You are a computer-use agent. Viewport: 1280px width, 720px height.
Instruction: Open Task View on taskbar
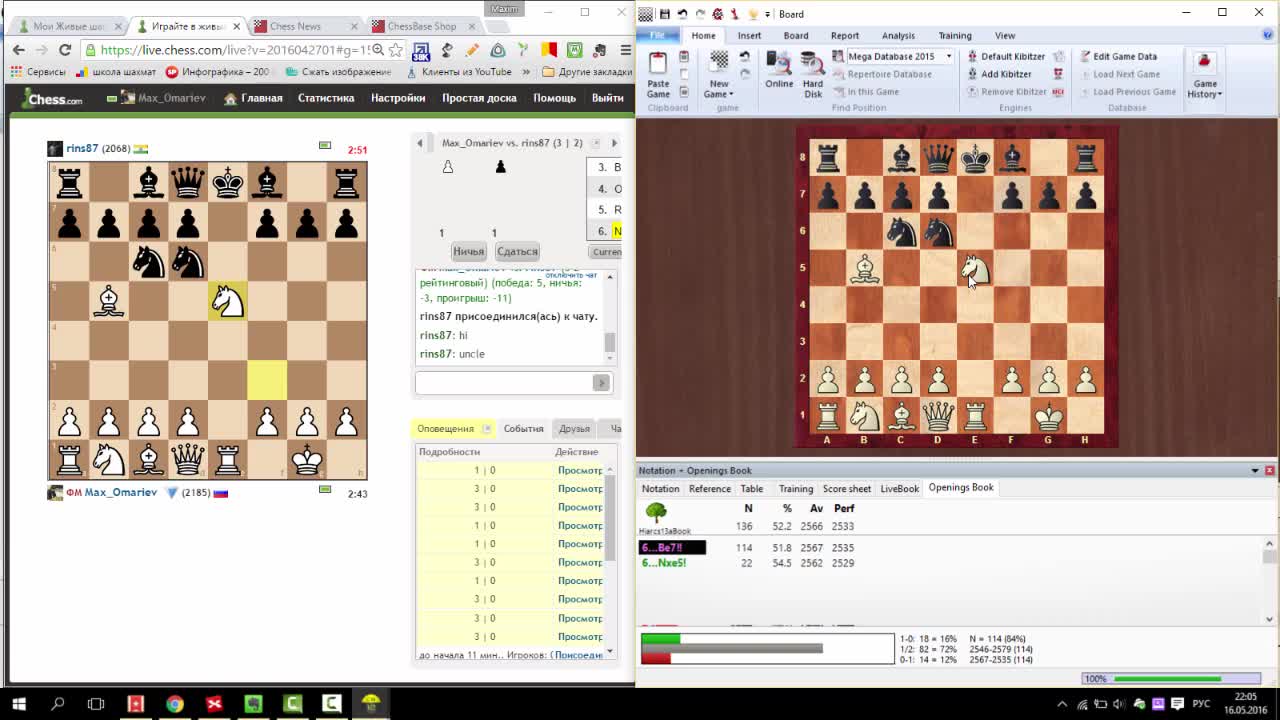click(x=96, y=704)
